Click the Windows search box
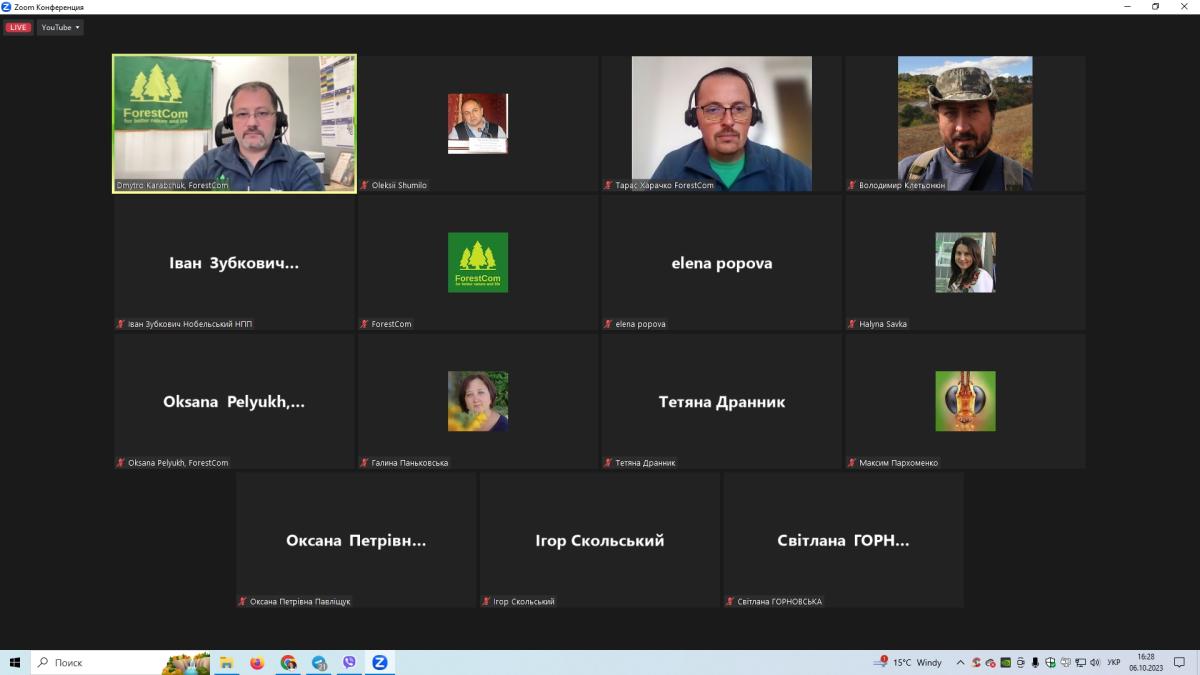Screen dimensions: 1200x675 coord(100,662)
